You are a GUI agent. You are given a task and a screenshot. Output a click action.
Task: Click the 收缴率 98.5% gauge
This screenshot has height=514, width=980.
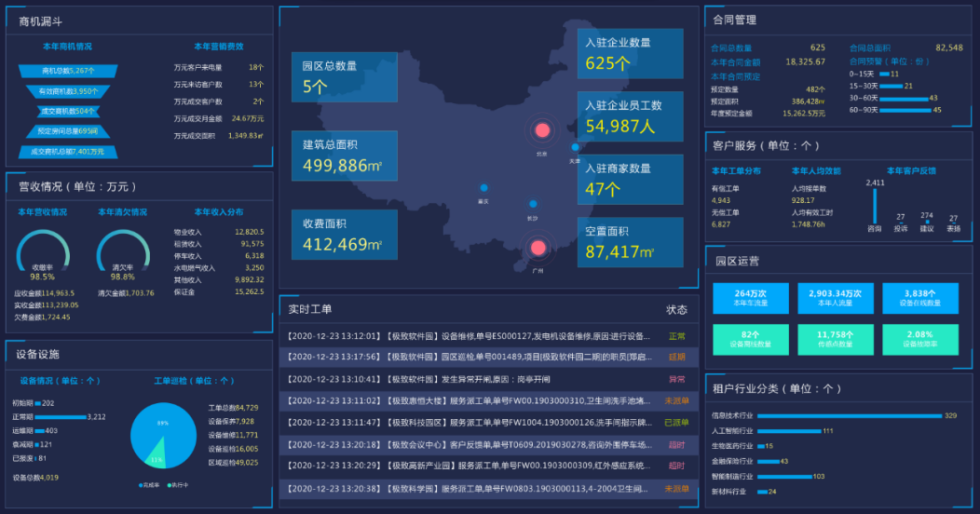(42, 255)
